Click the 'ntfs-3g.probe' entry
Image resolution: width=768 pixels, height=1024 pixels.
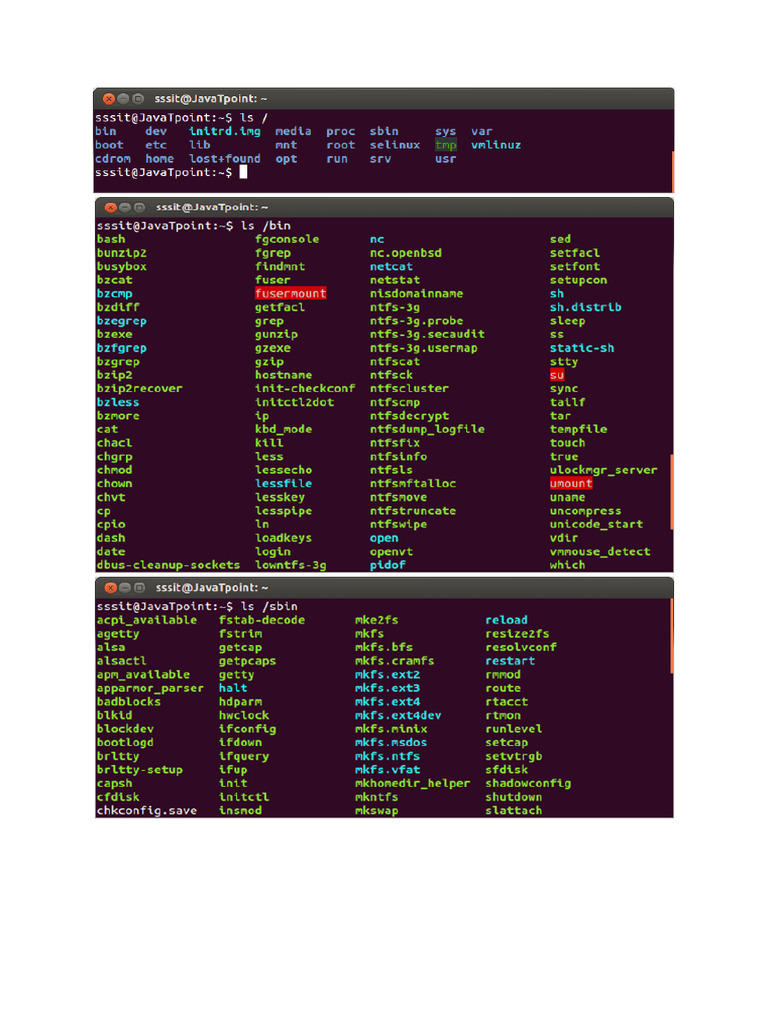(417, 321)
